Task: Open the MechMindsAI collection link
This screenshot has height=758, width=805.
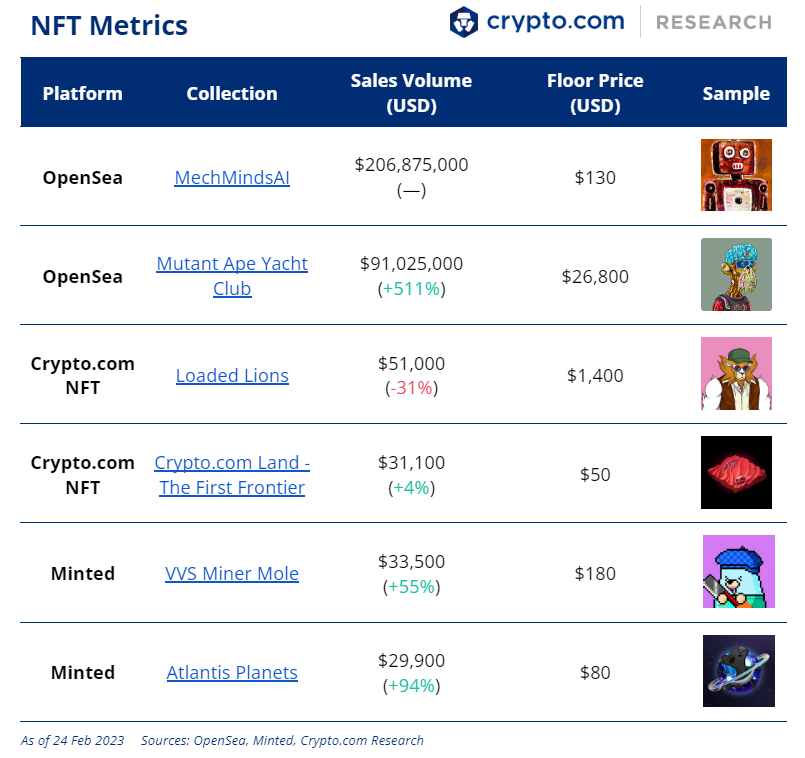Action: pos(232,178)
